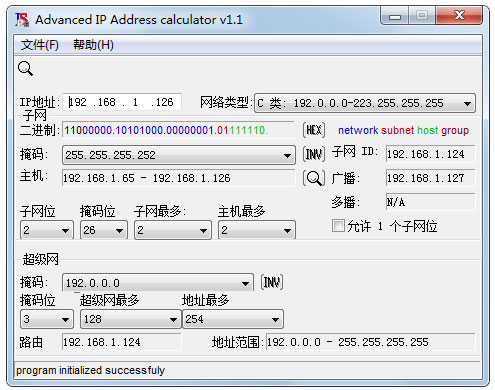Click the INV button beside subnet mask
Viewport: 495px width, 390px height.
[x=314, y=154]
